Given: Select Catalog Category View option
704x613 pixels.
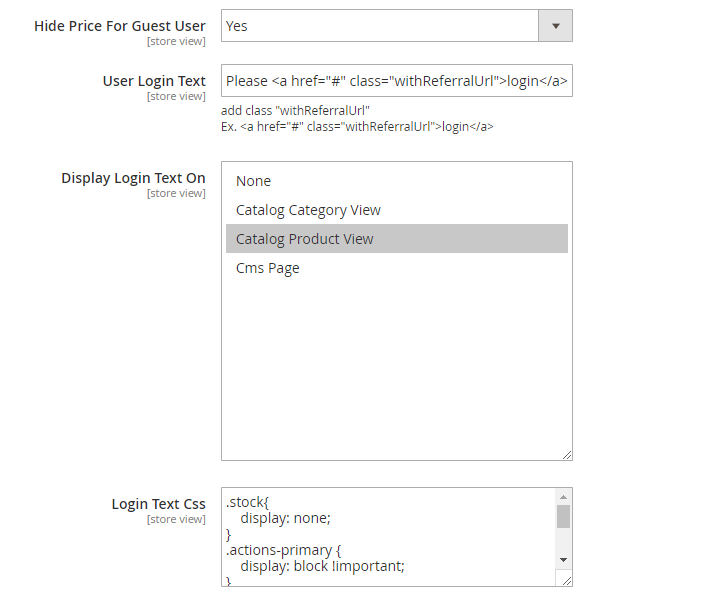Looking at the screenshot, I should [308, 210].
